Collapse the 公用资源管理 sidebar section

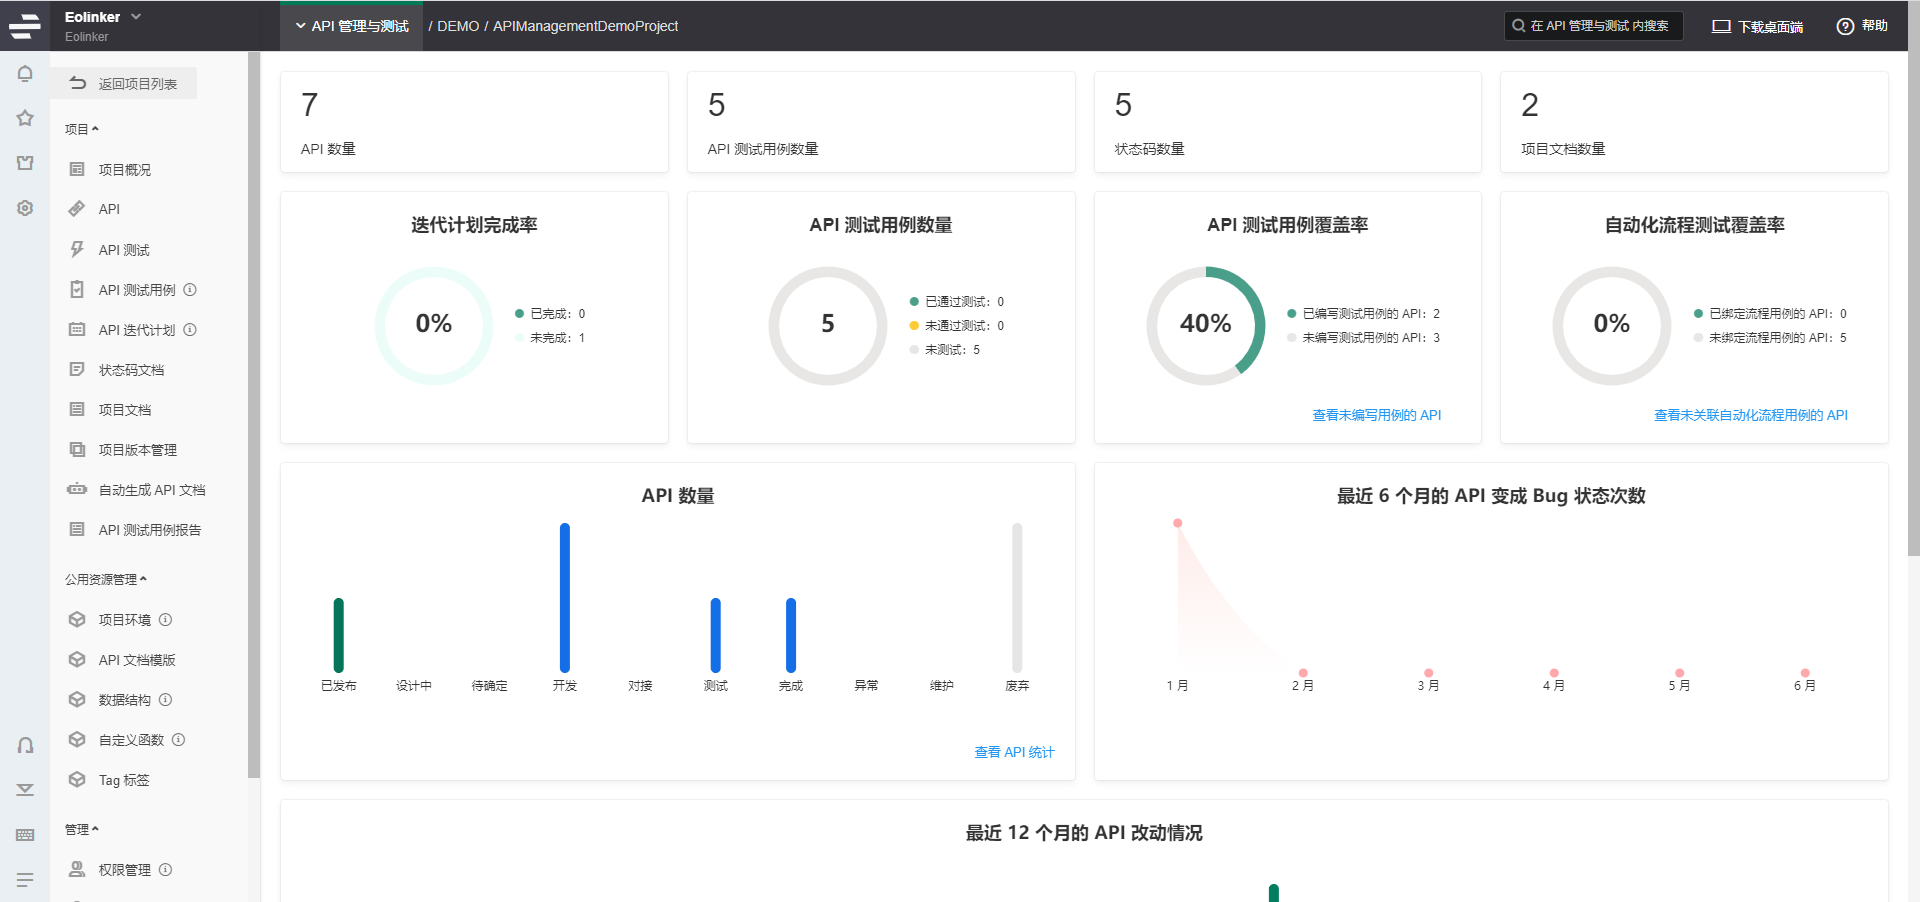tap(106, 579)
